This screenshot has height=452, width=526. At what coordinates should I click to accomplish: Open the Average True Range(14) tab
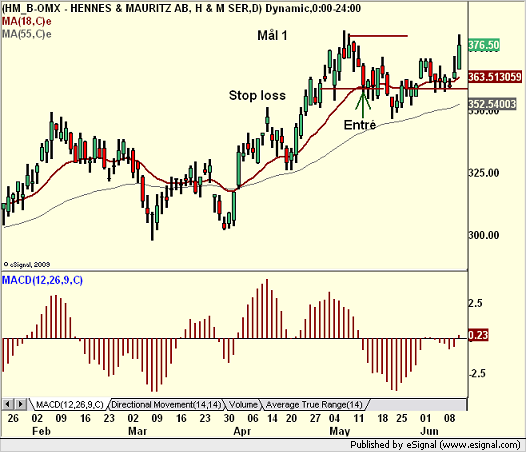click(314, 405)
